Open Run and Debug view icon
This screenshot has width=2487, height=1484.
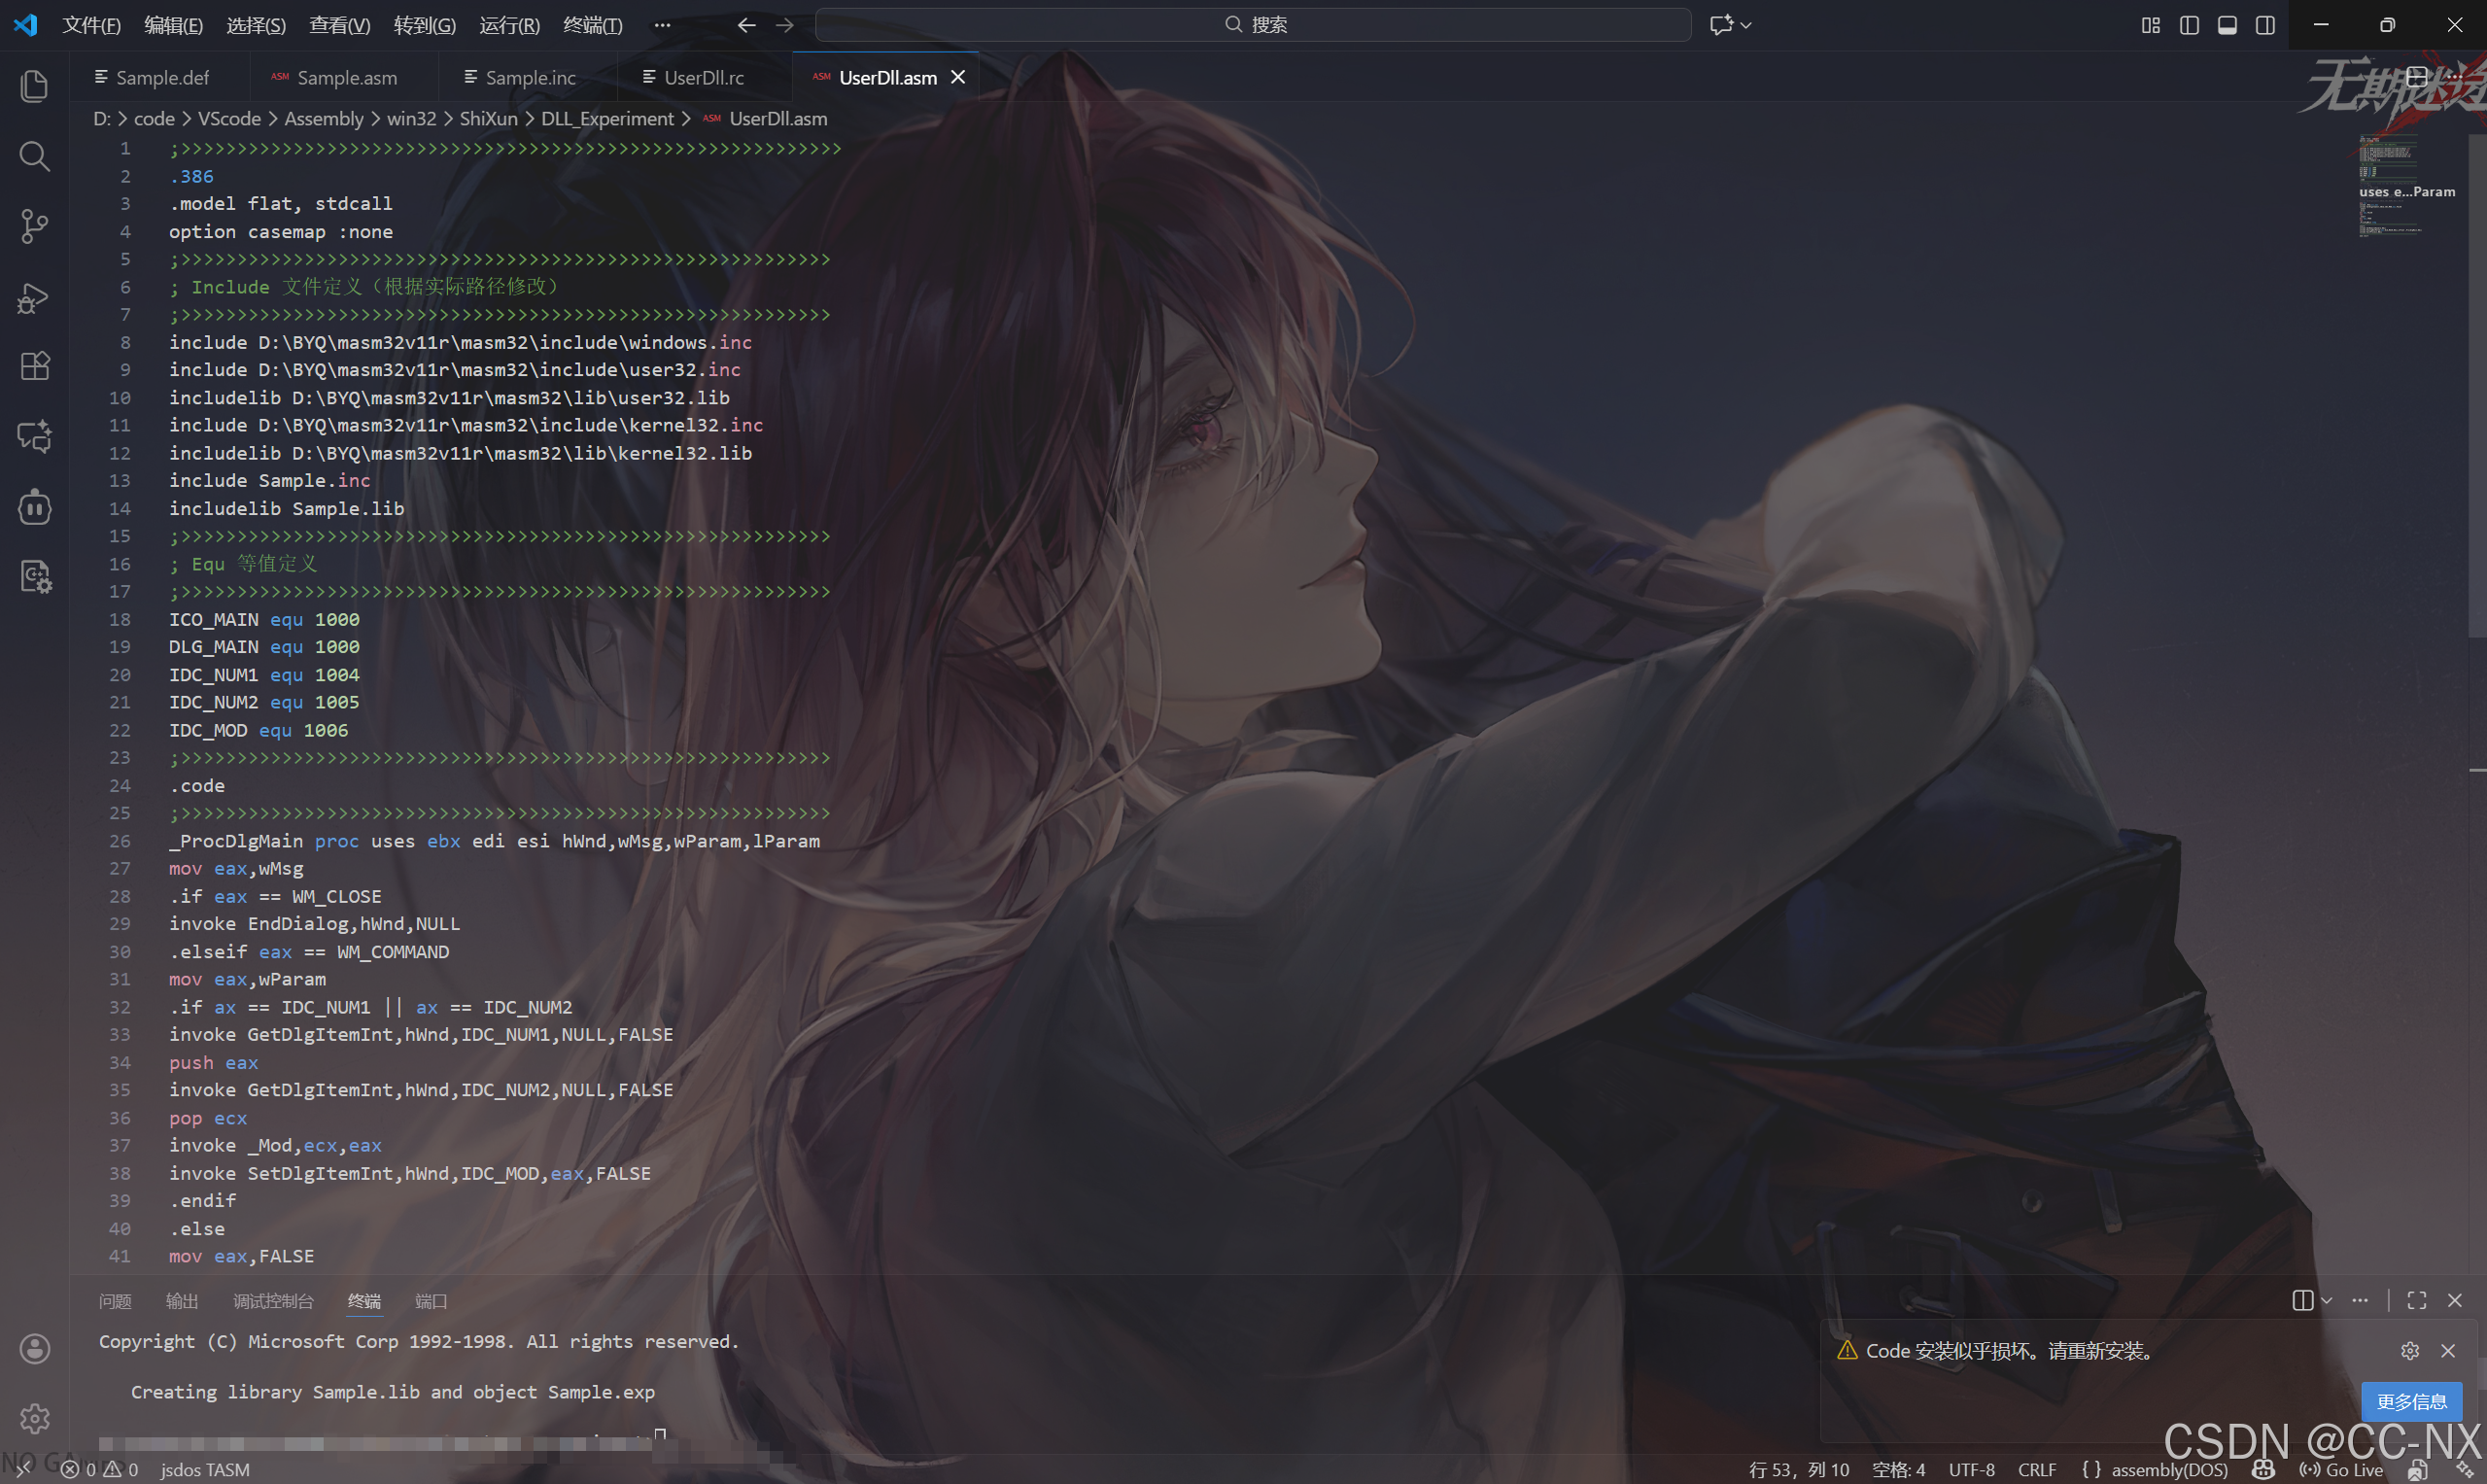point(34,297)
